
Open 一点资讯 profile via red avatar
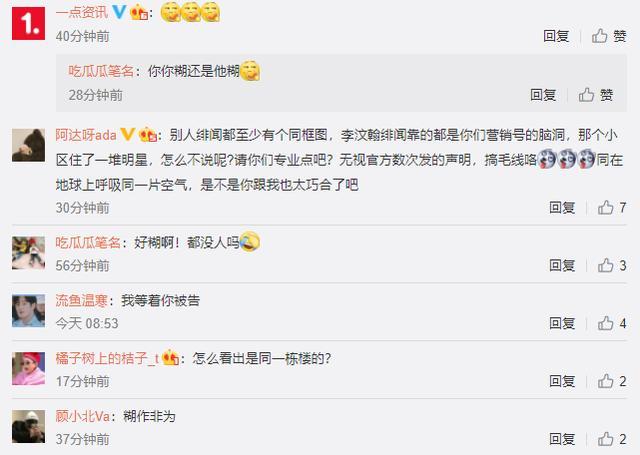coord(28,23)
